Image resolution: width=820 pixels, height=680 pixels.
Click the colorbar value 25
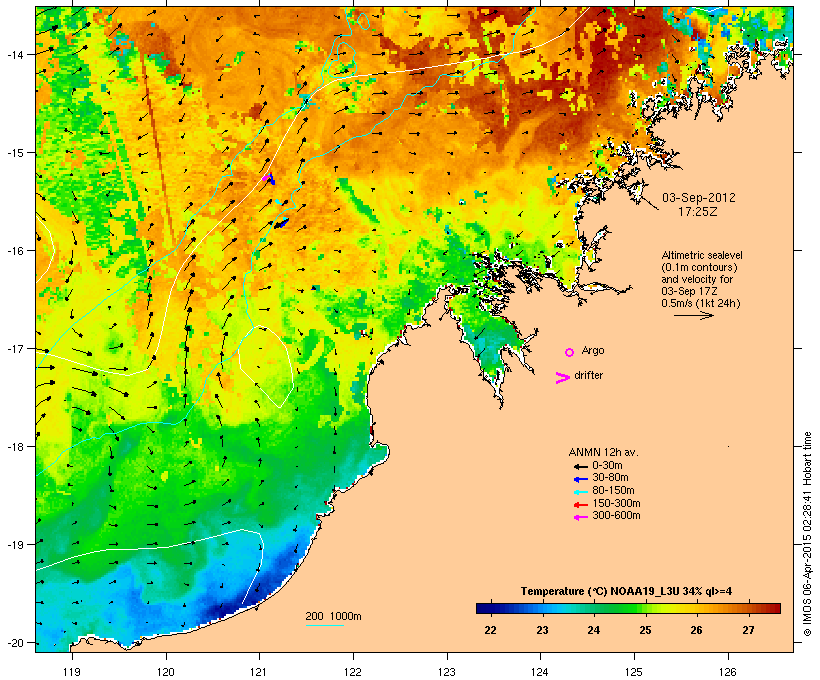645,630
